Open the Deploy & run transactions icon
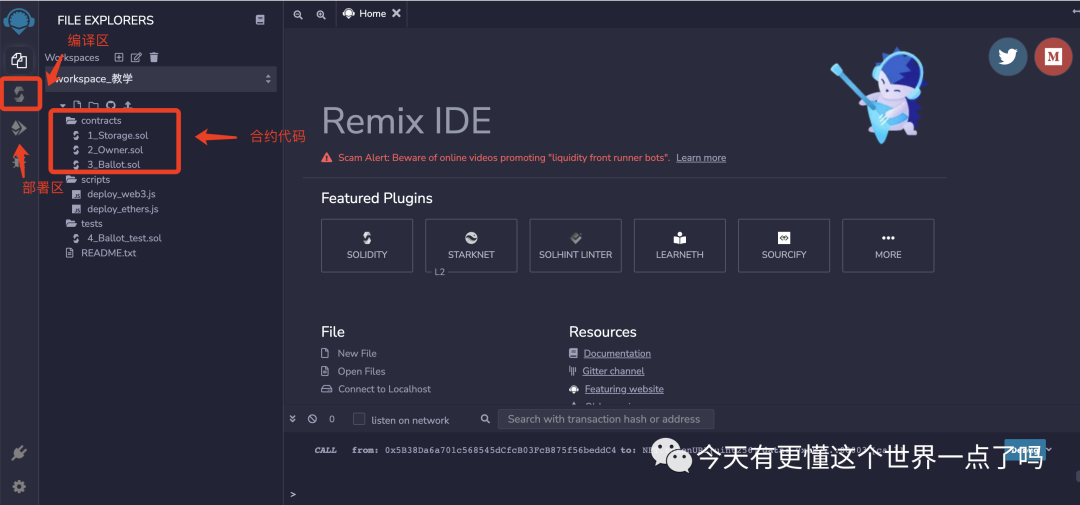The image size is (1080, 505). point(19,128)
